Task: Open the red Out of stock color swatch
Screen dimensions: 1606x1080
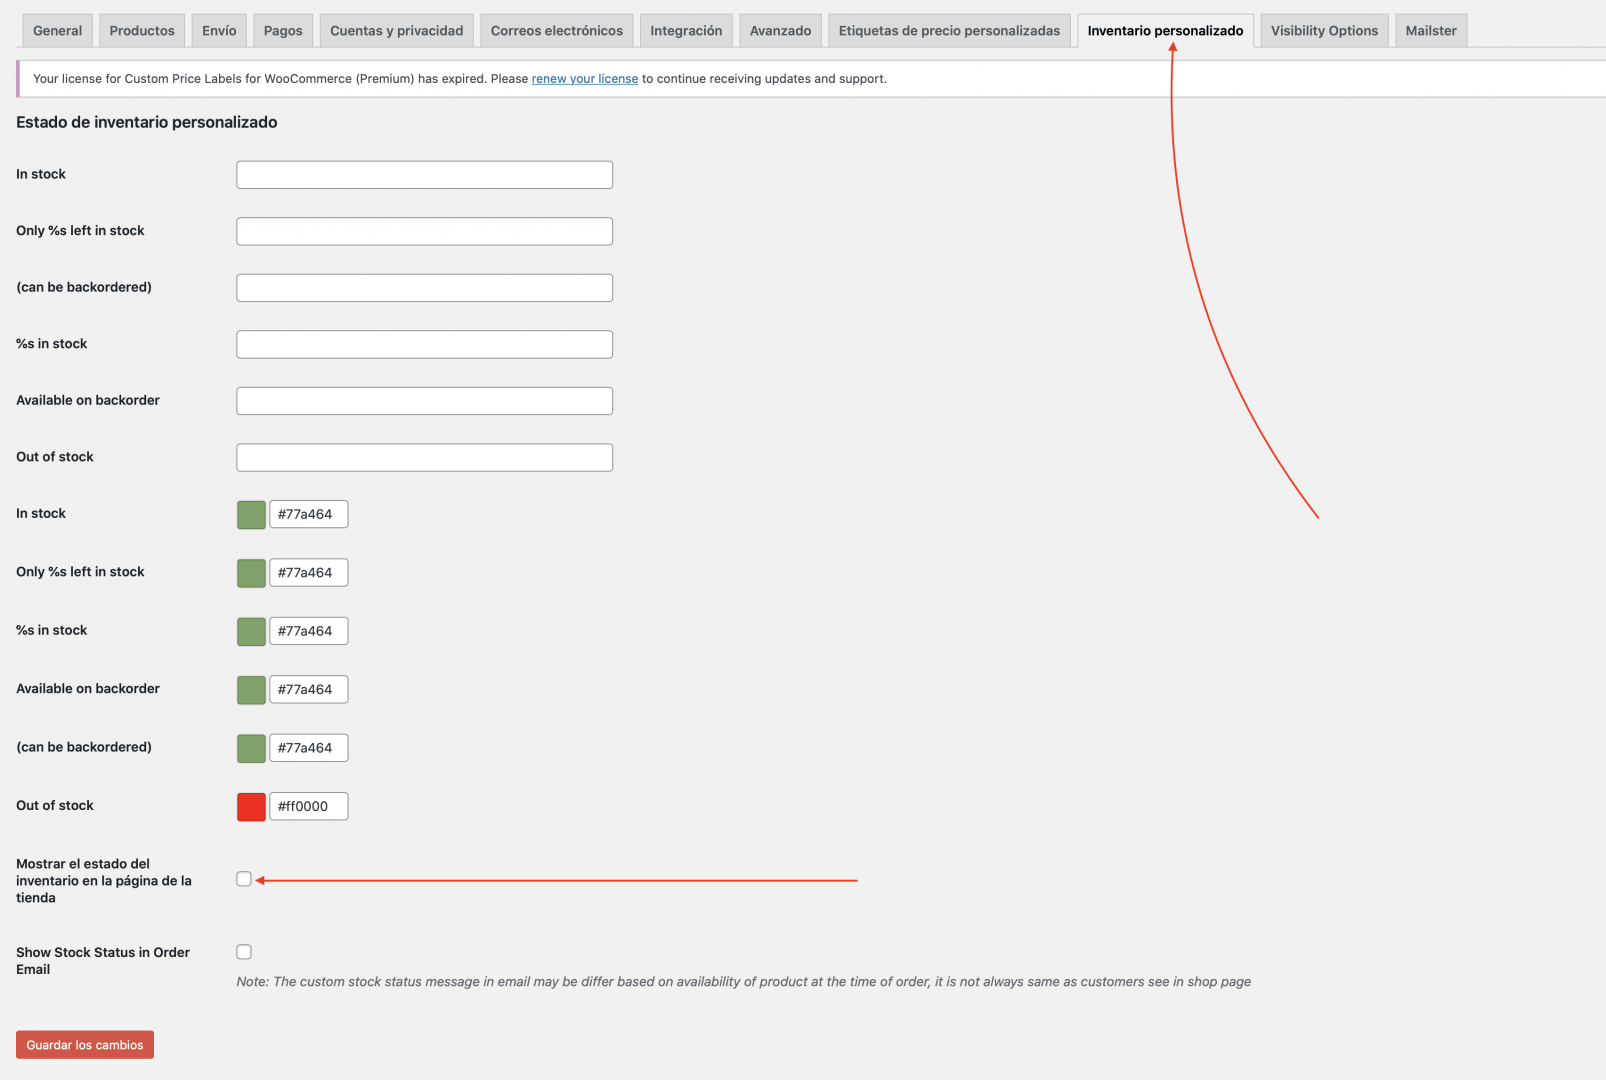Action: [251, 806]
